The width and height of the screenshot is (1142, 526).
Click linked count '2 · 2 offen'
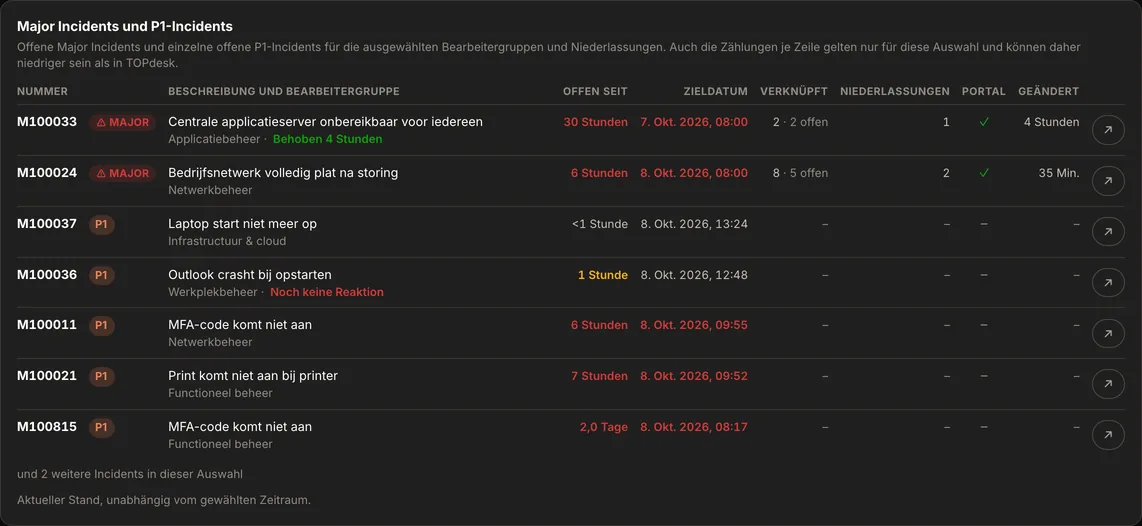(x=800, y=122)
